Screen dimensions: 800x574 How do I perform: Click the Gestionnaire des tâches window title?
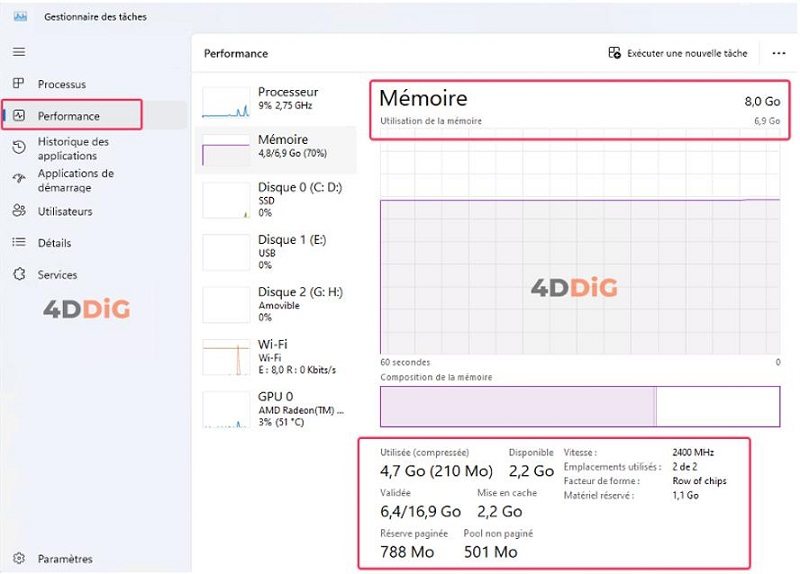pos(95,17)
